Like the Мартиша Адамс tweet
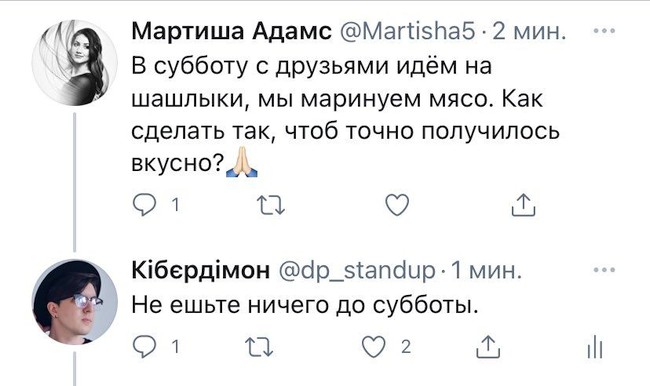 397,205
